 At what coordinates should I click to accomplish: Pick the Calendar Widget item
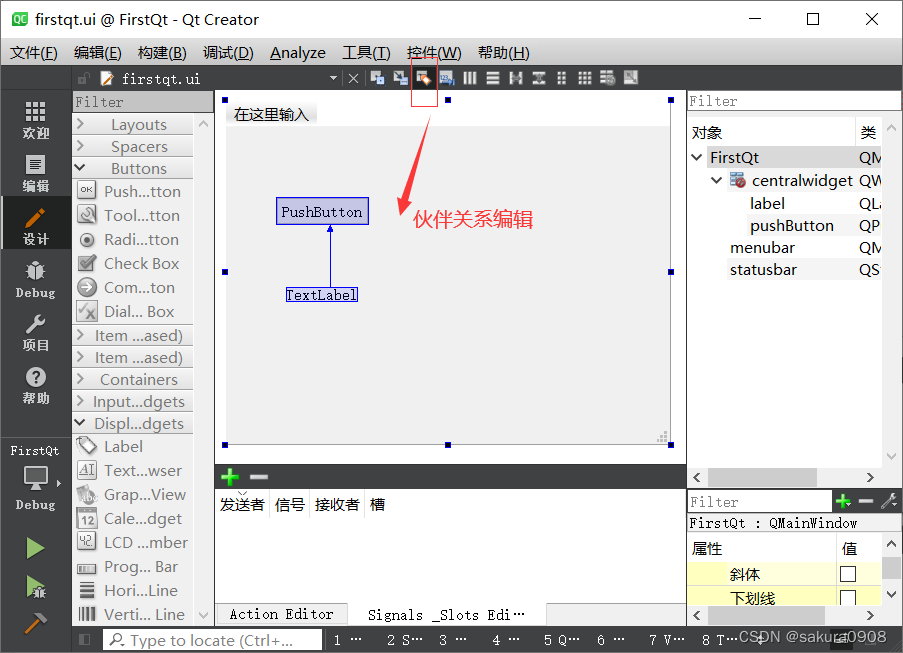click(134, 519)
